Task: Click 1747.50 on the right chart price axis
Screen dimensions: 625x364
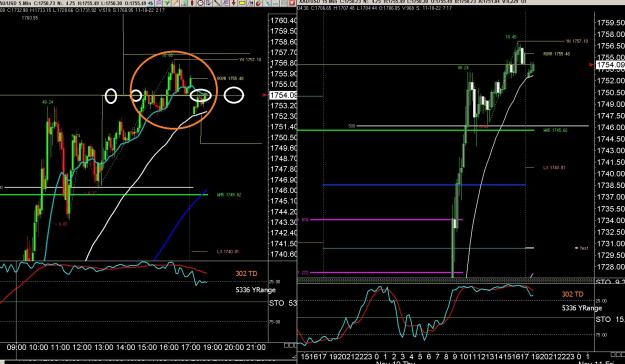Action: pyautogui.click(x=610, y=116)
